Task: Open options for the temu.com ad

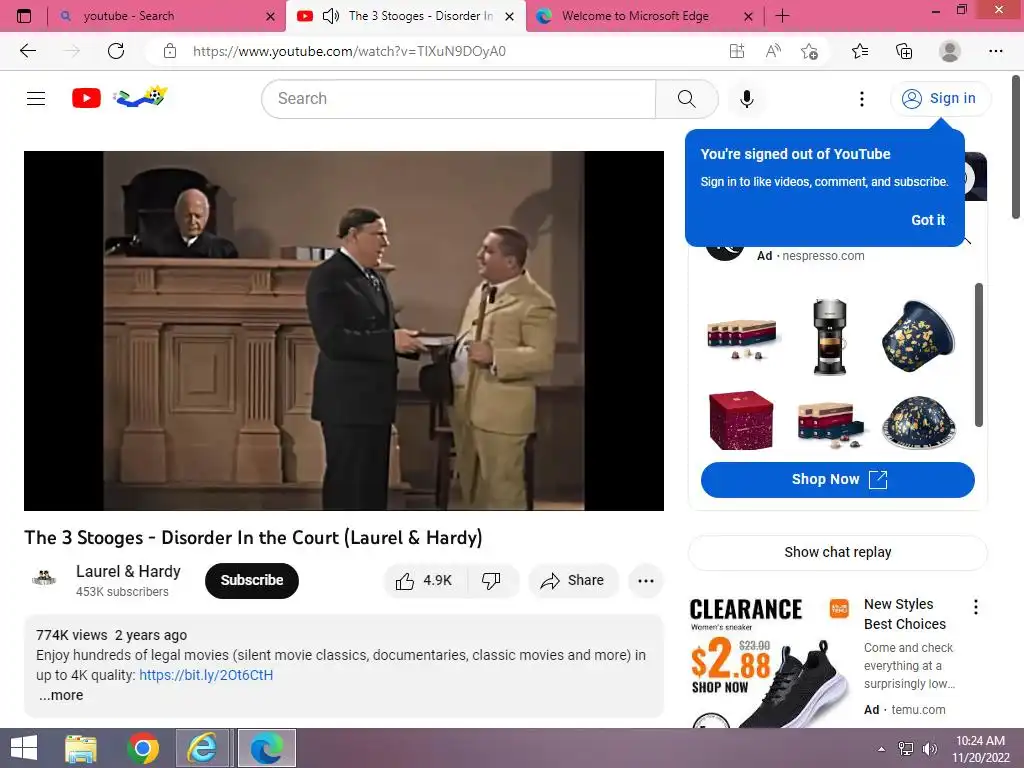Action: pos(976,607)
